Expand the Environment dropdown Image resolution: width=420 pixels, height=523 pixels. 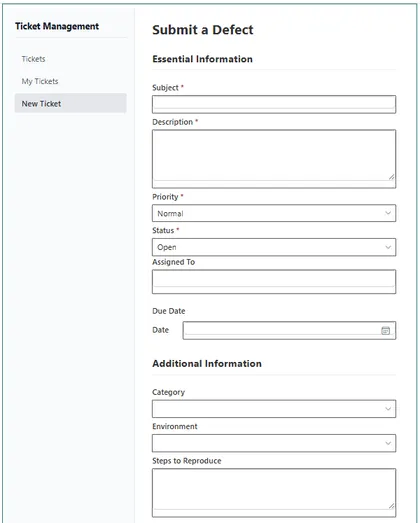[274, 443]
